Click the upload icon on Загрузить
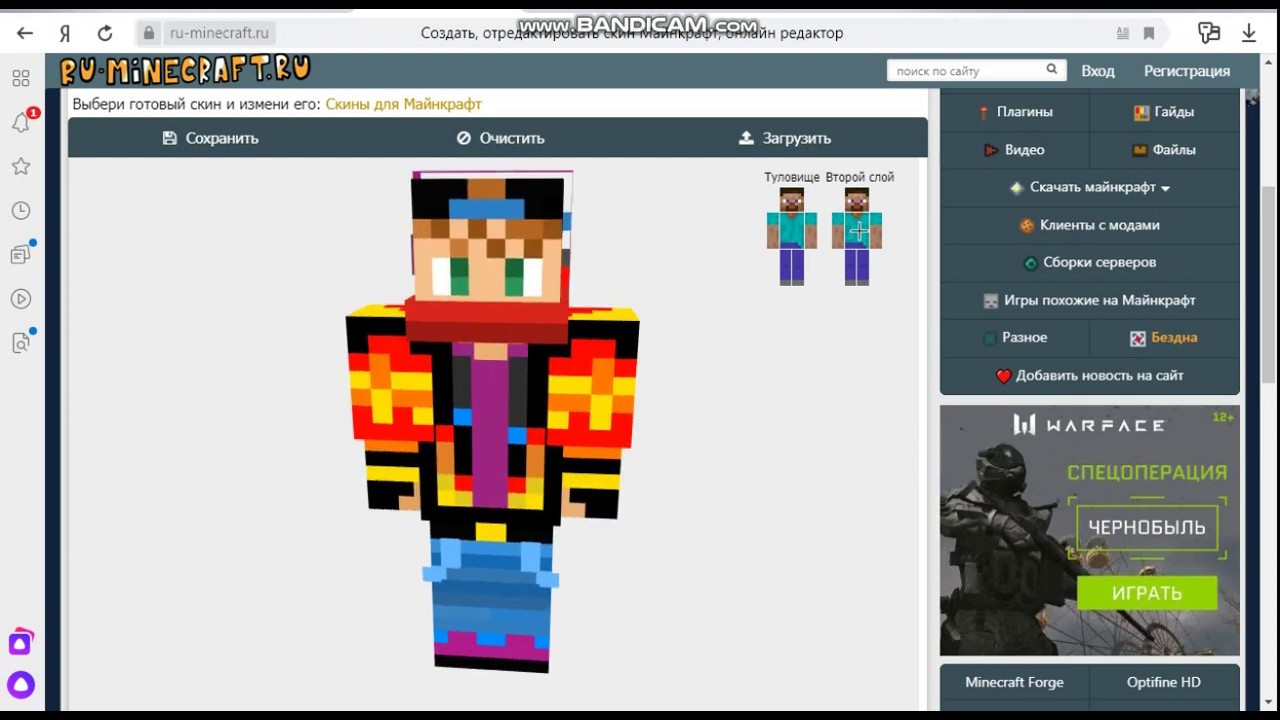Viewport: 1280px width, 720px height. point(746,138)
